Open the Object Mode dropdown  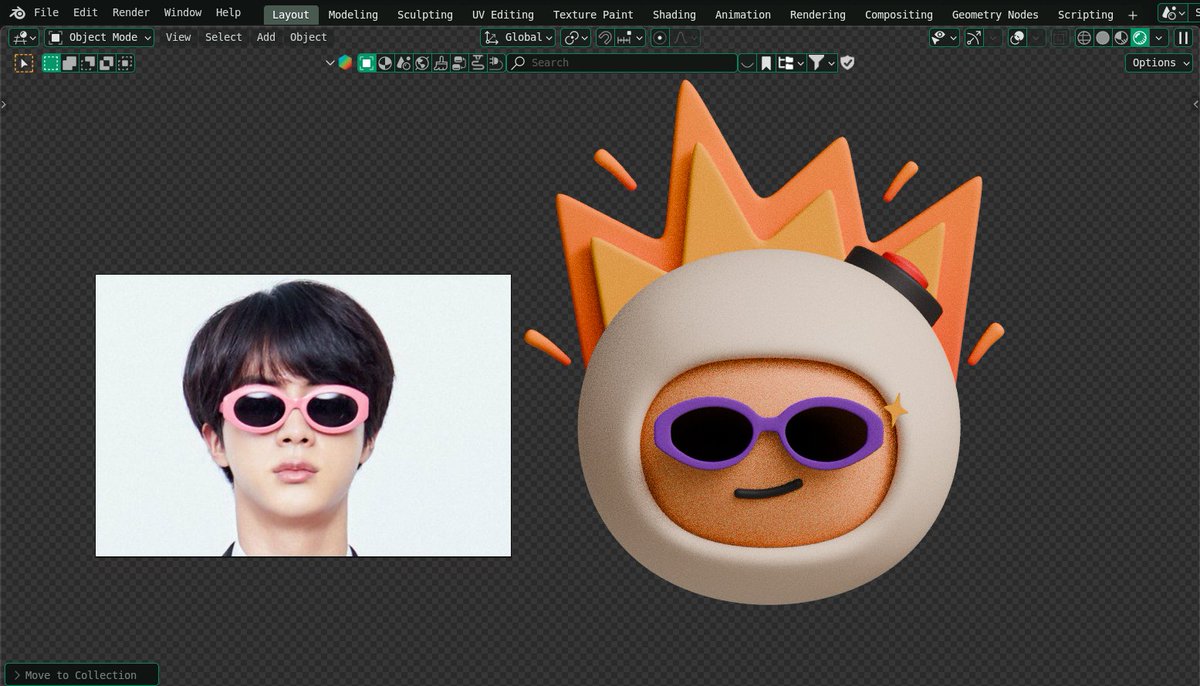[x=100, y=37]
